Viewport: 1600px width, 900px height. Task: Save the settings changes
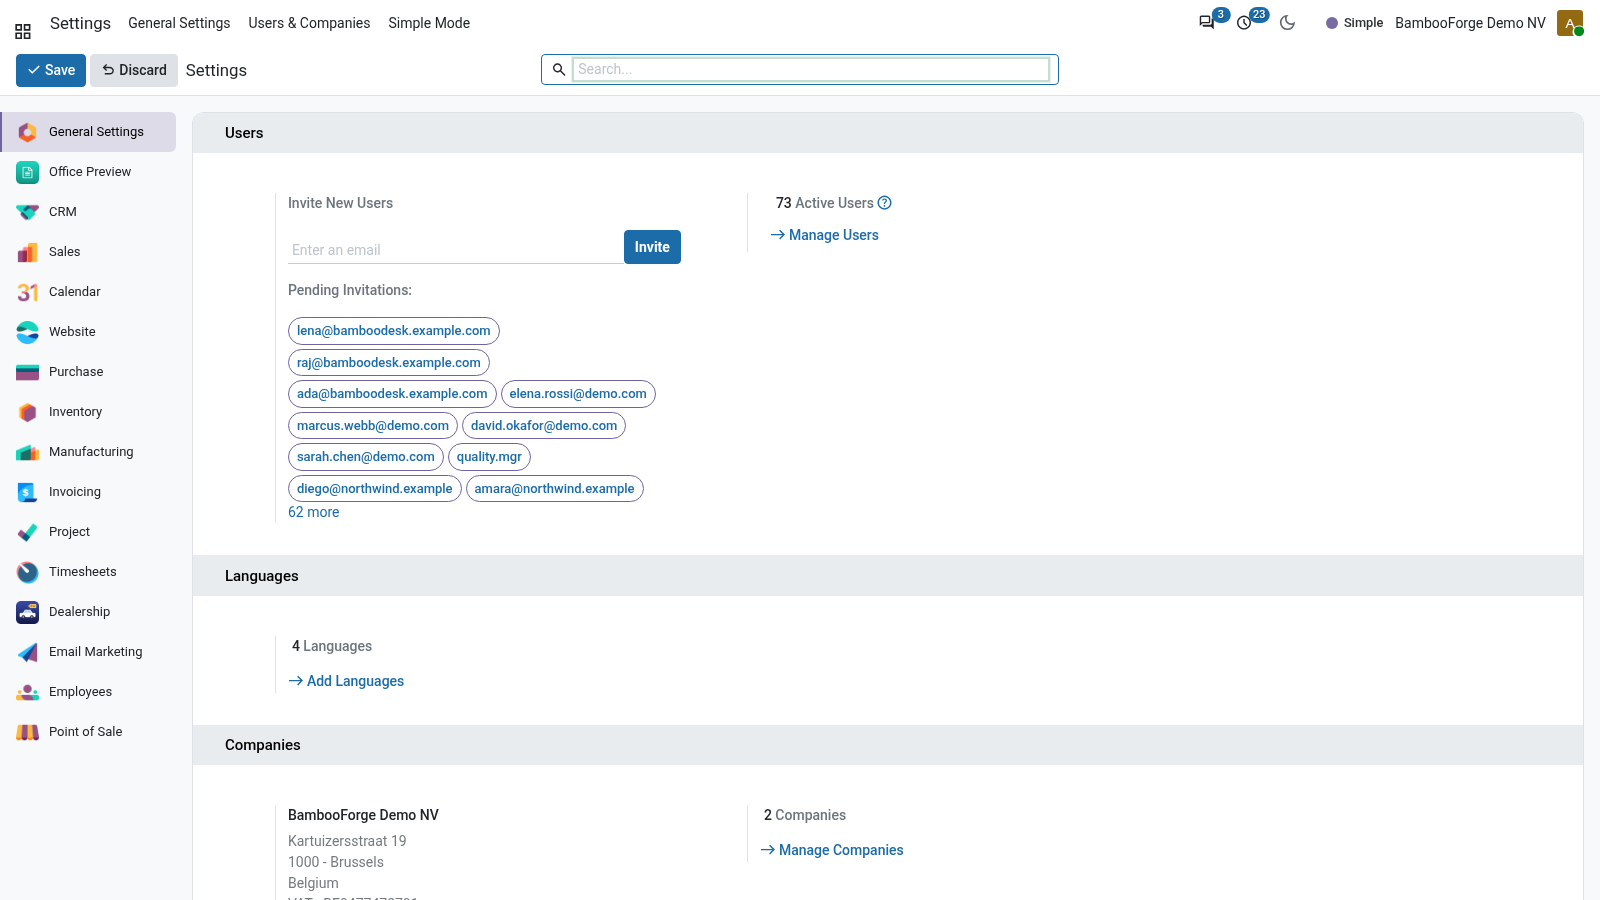click(51, 70)
